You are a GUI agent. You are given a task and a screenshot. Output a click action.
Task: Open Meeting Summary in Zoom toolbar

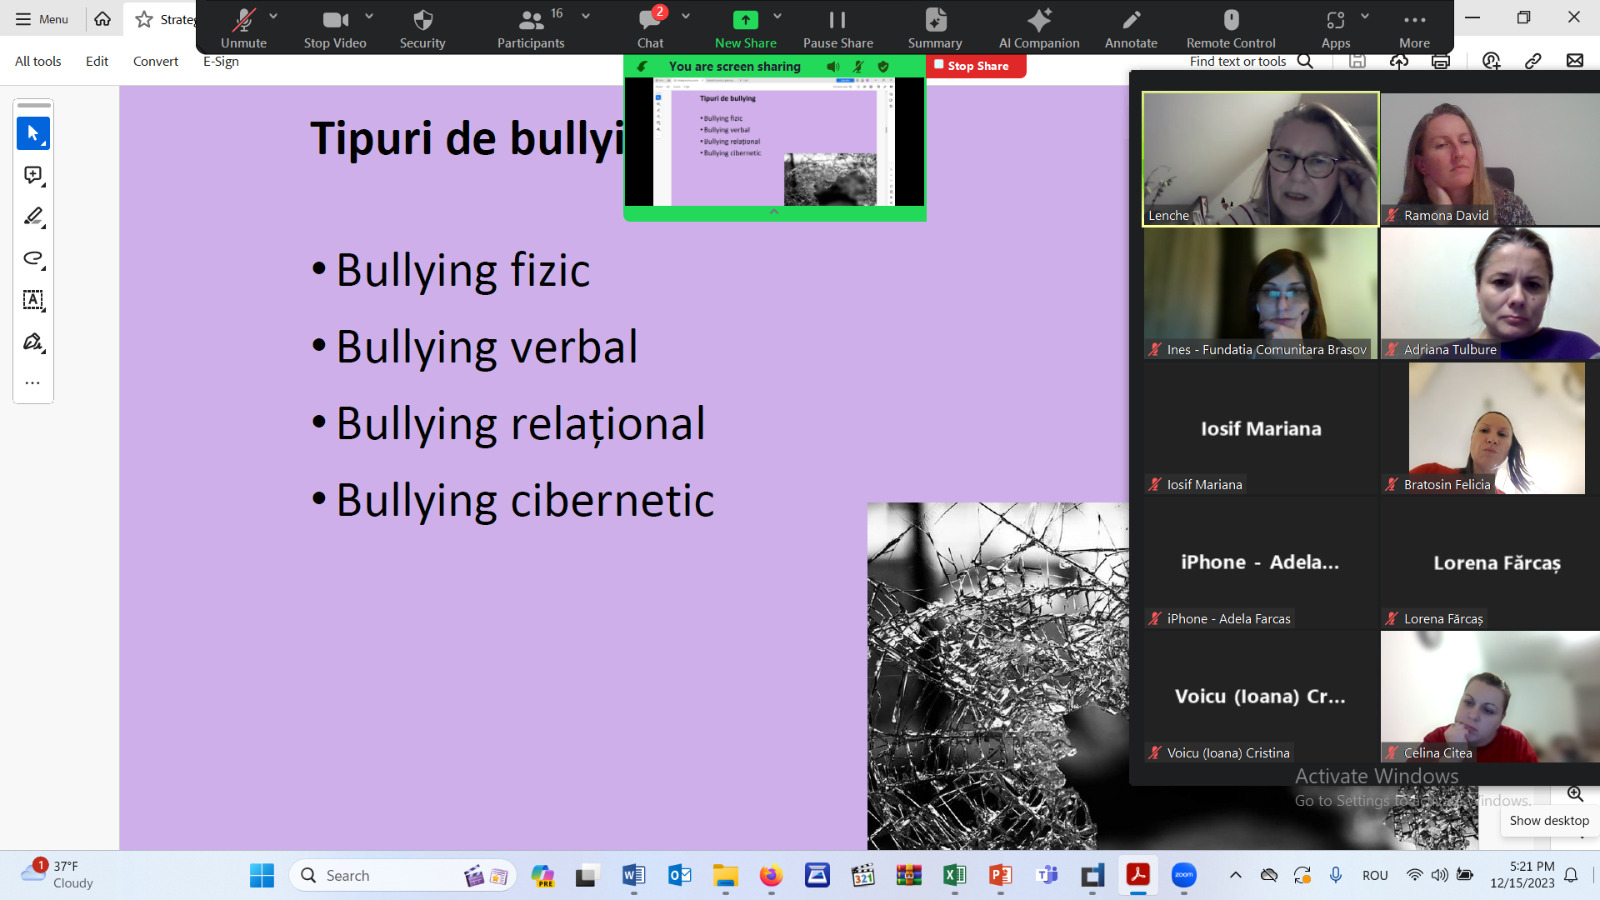(x=935, y=28)
